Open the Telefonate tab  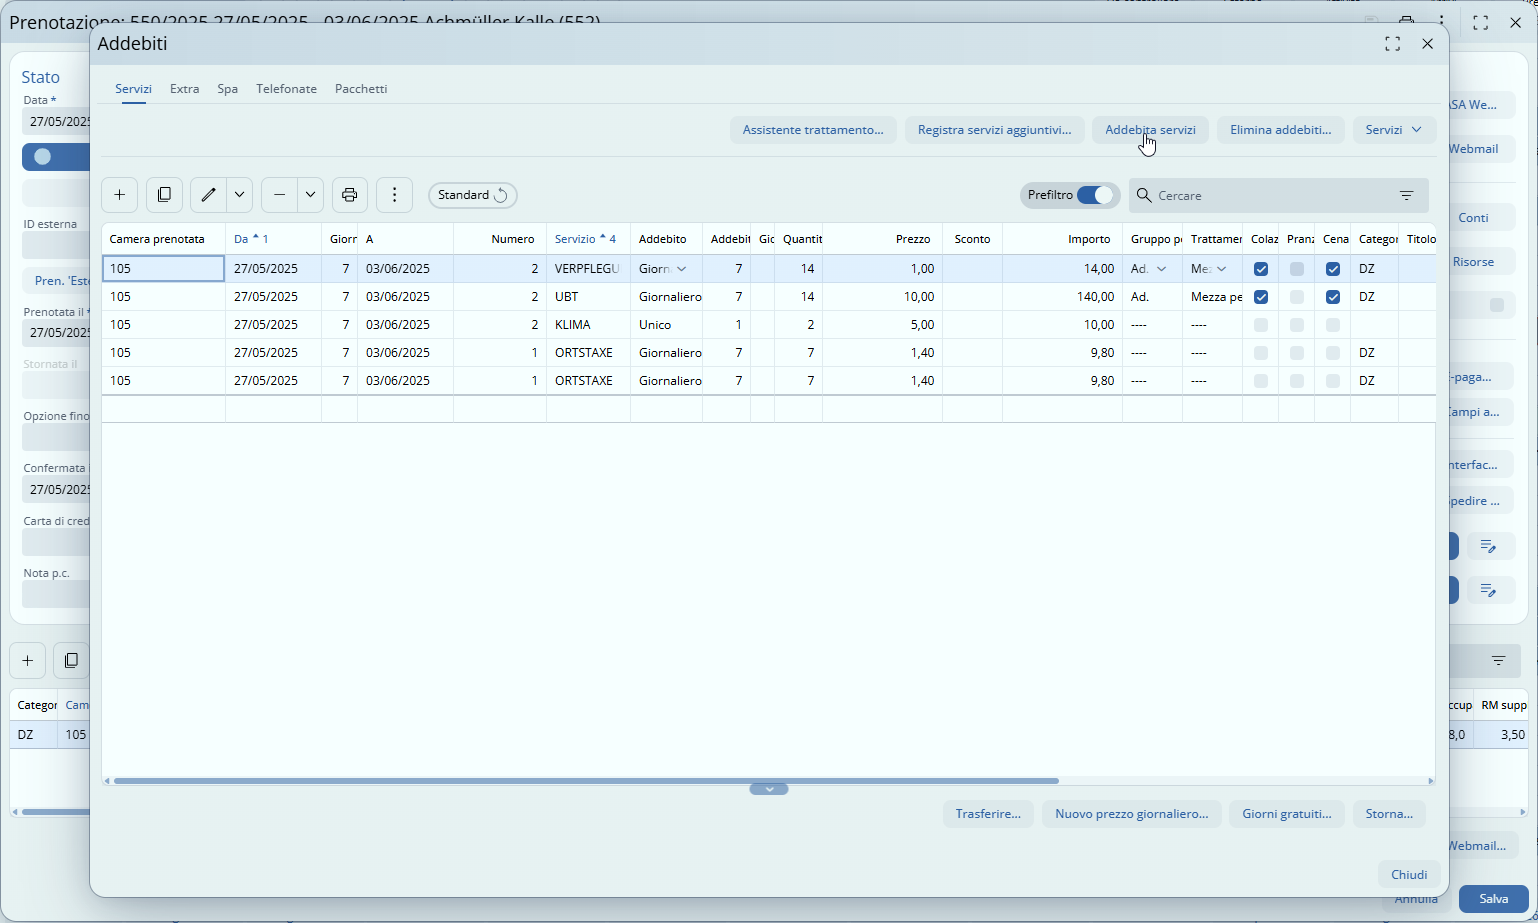coord(286,89)
